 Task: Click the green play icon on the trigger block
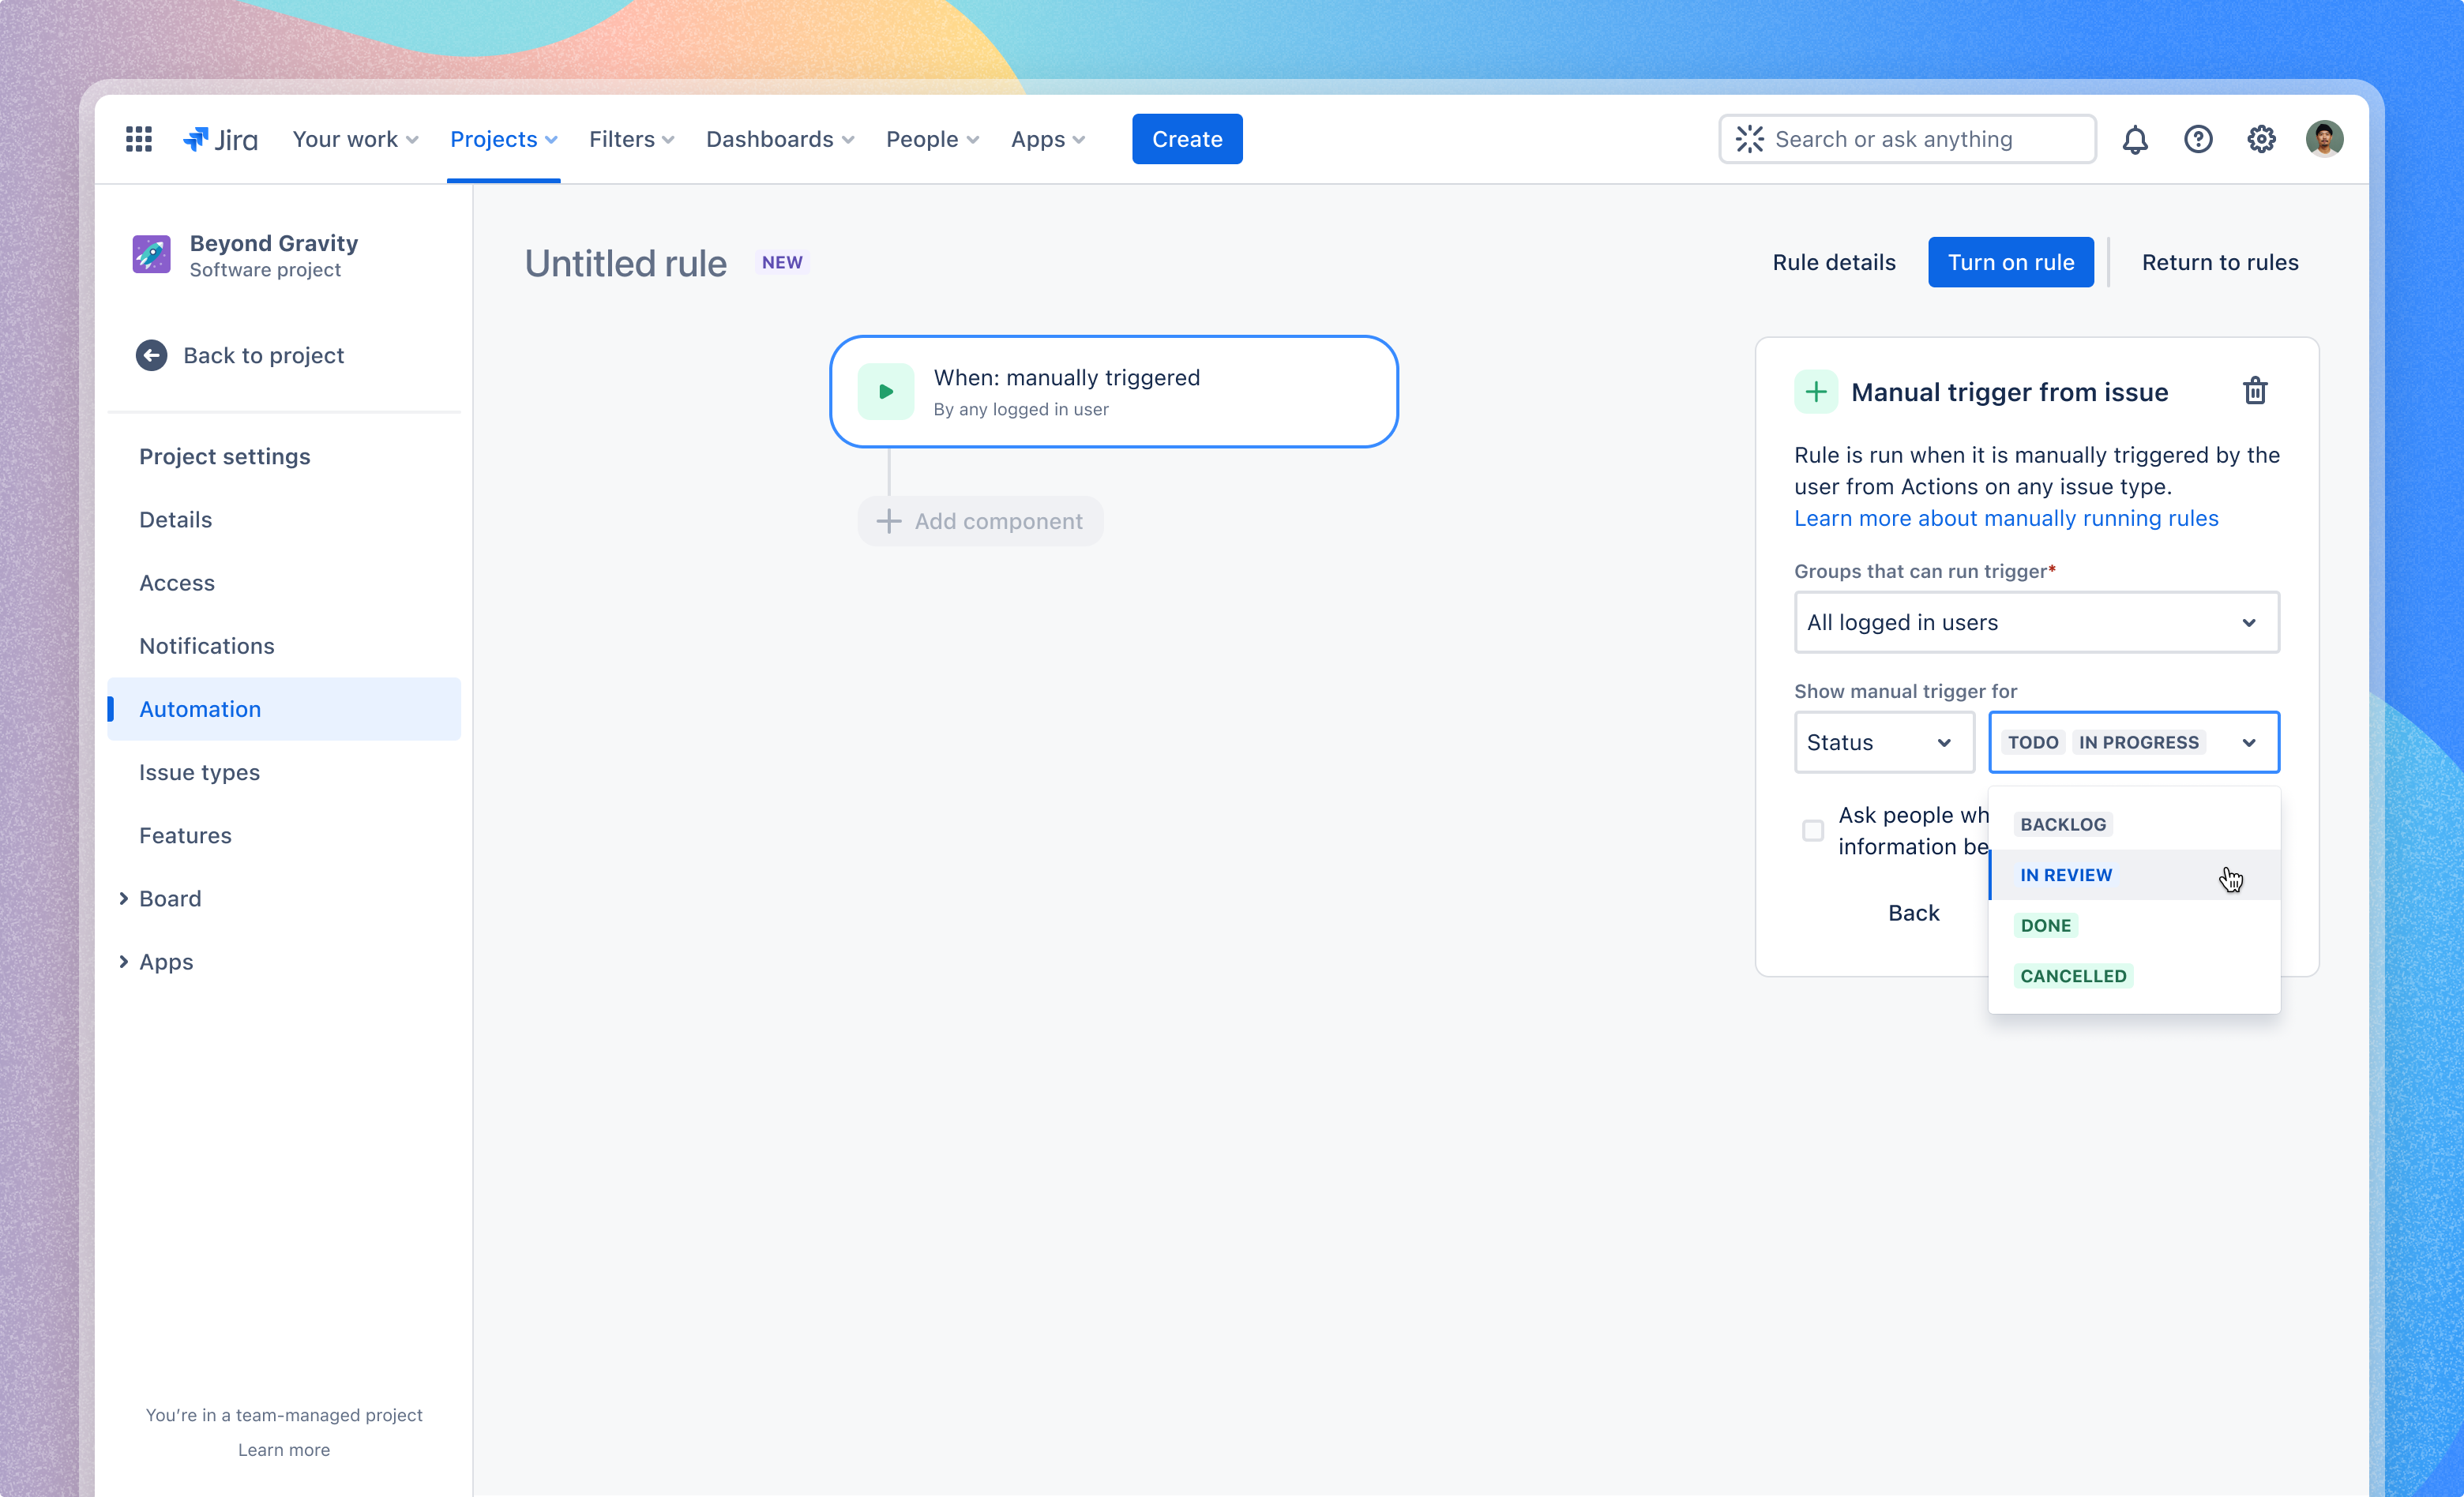click(886, 391)
